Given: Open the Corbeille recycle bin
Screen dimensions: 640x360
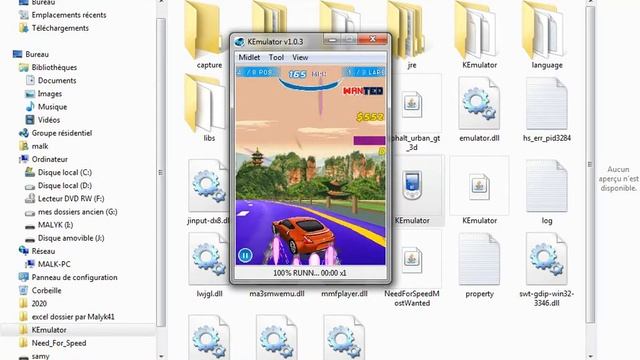Looking at the screenshot, I should 46,290.
